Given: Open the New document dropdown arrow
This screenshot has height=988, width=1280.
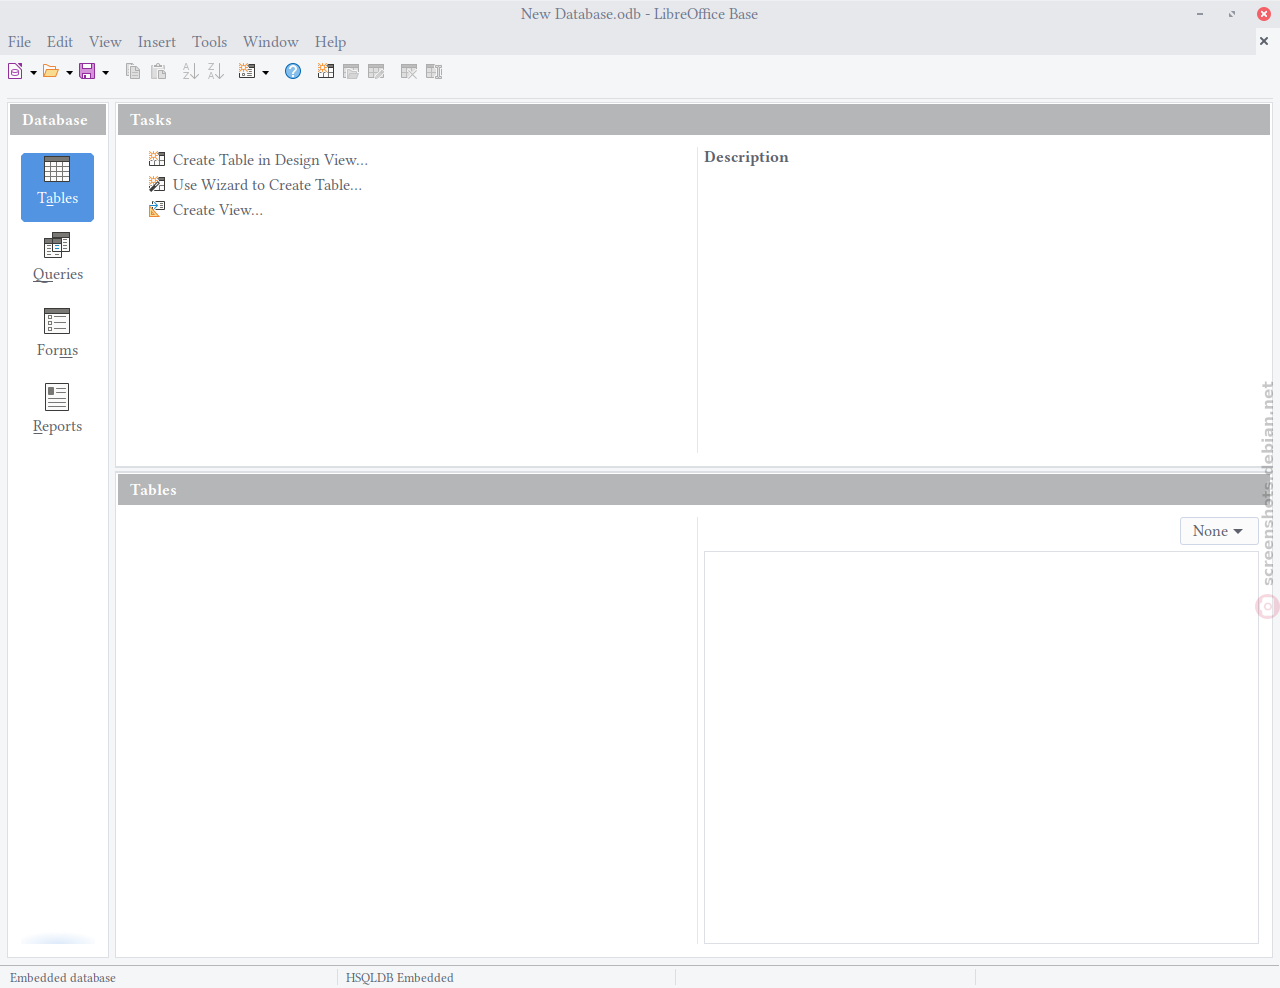Looking at the screenshot, I should [33, 72].
